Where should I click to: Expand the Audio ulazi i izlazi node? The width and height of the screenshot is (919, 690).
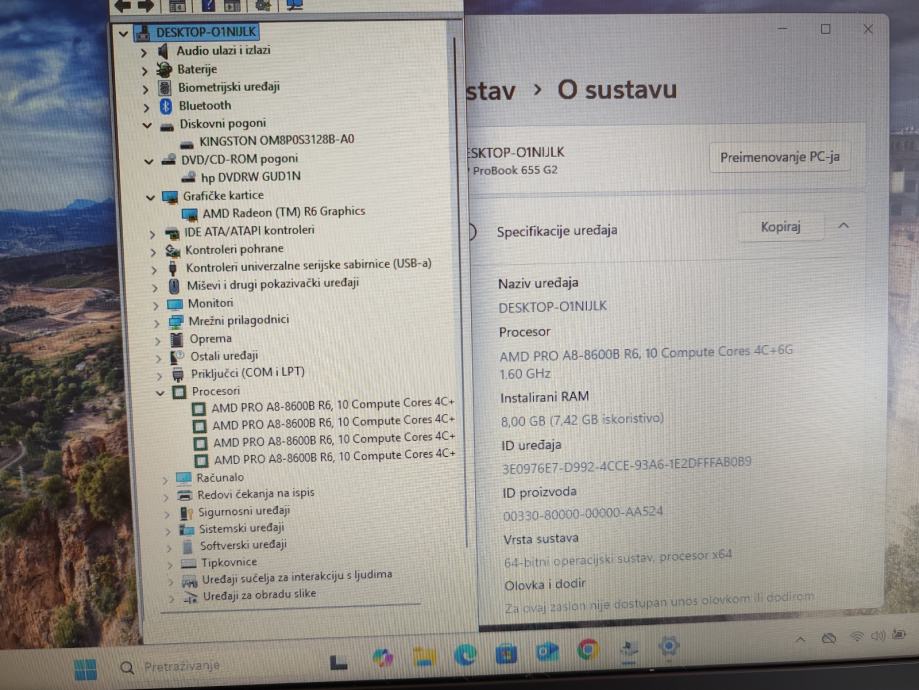coord(144,53)
